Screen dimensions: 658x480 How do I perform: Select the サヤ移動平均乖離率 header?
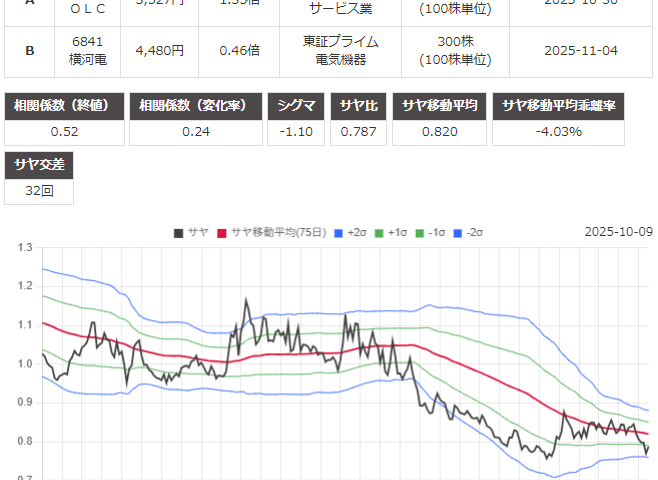pyautogui.click(x=558, y=106)
